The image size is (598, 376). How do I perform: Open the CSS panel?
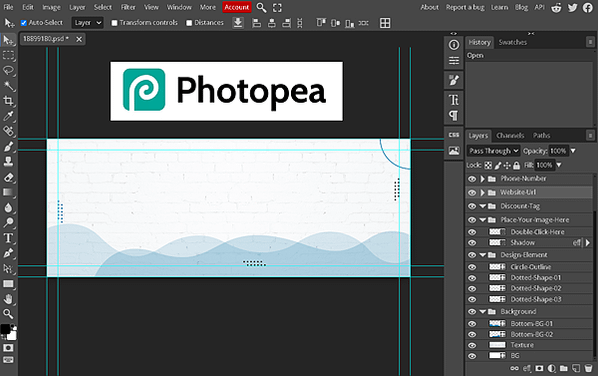tap(454, 135)
